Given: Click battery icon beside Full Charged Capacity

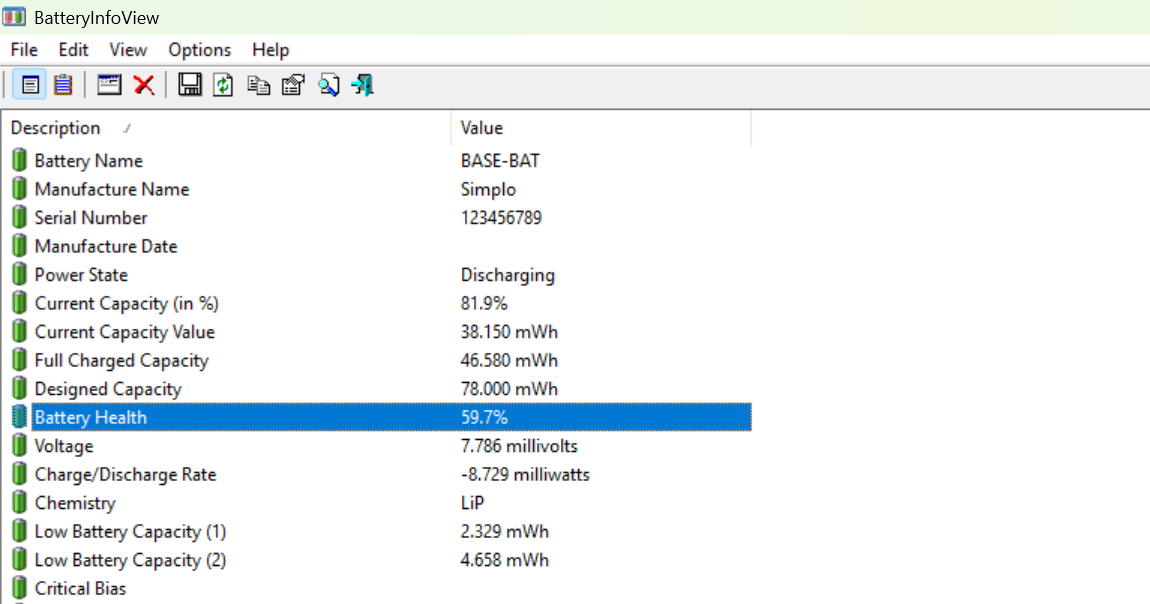Looking at the screenshot, I should [20, 360].
